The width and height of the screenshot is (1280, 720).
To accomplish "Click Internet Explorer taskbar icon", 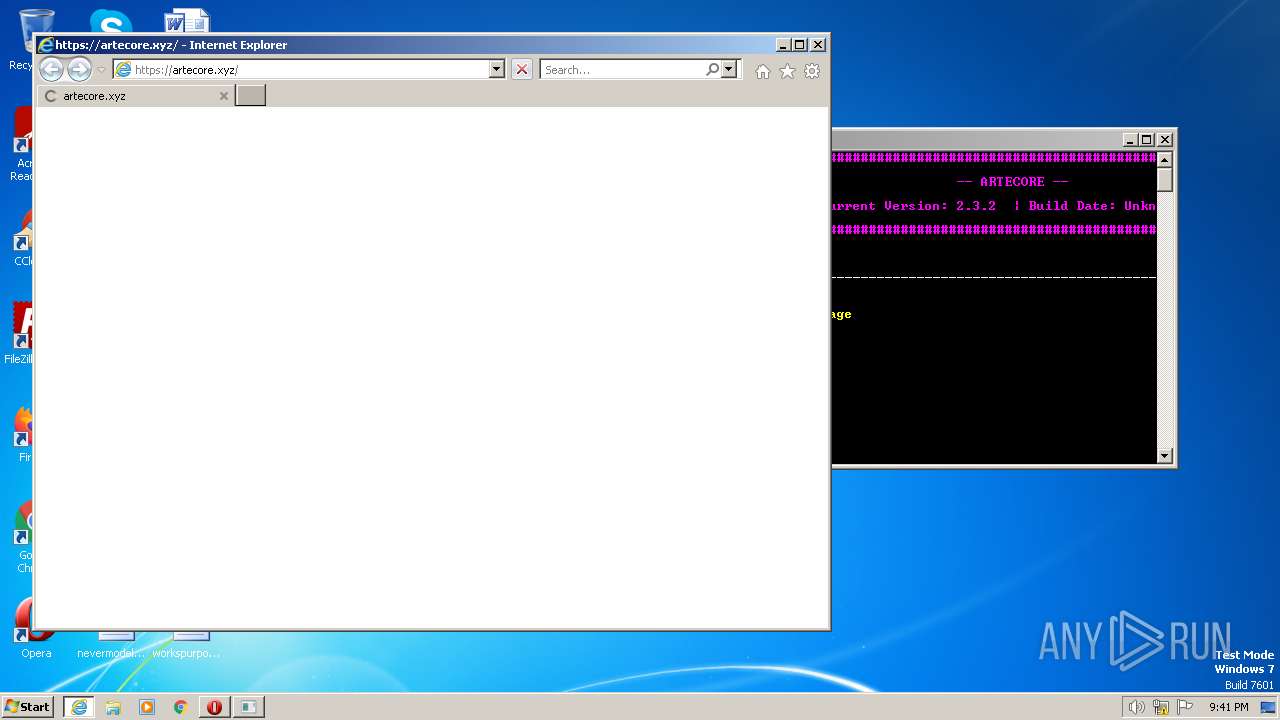I will [78, 707].
